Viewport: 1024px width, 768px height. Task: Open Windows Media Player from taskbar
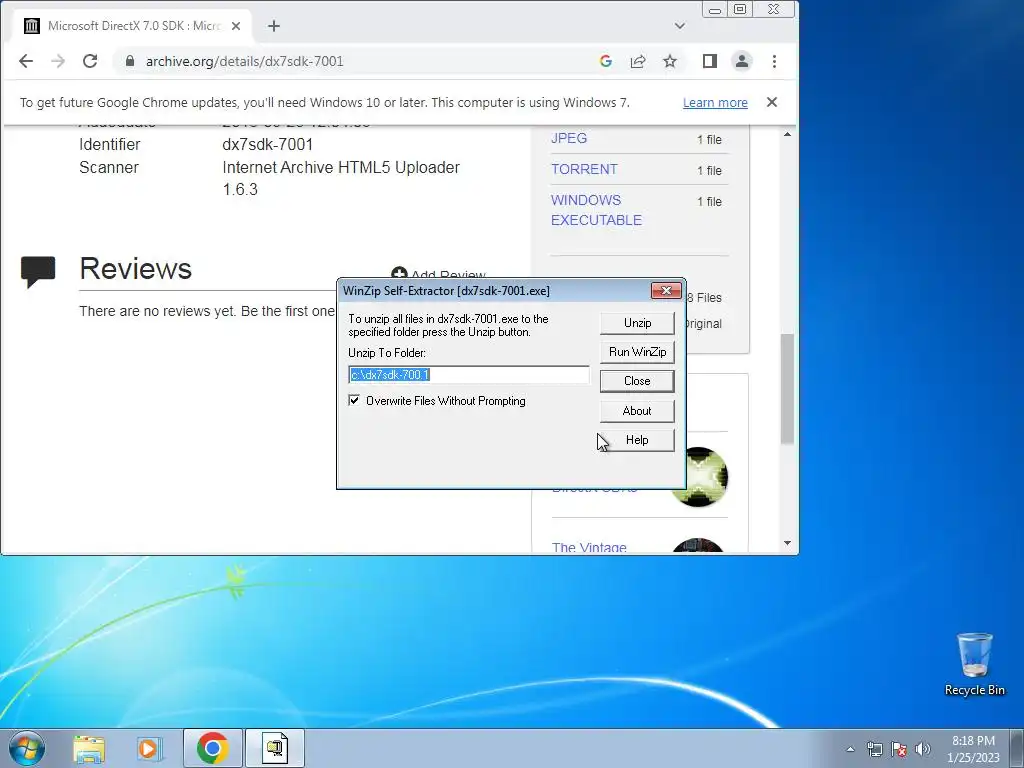tap(150, 748)
